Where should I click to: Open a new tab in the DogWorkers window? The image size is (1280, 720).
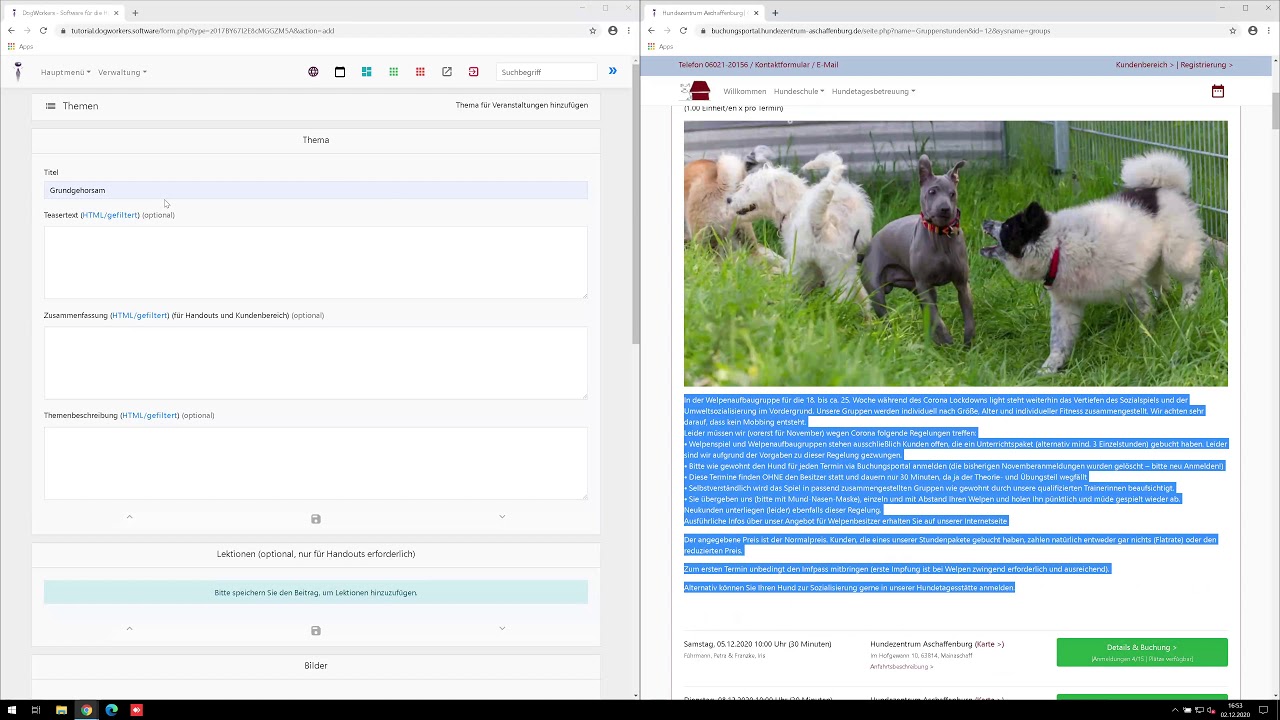pos(135,13)
